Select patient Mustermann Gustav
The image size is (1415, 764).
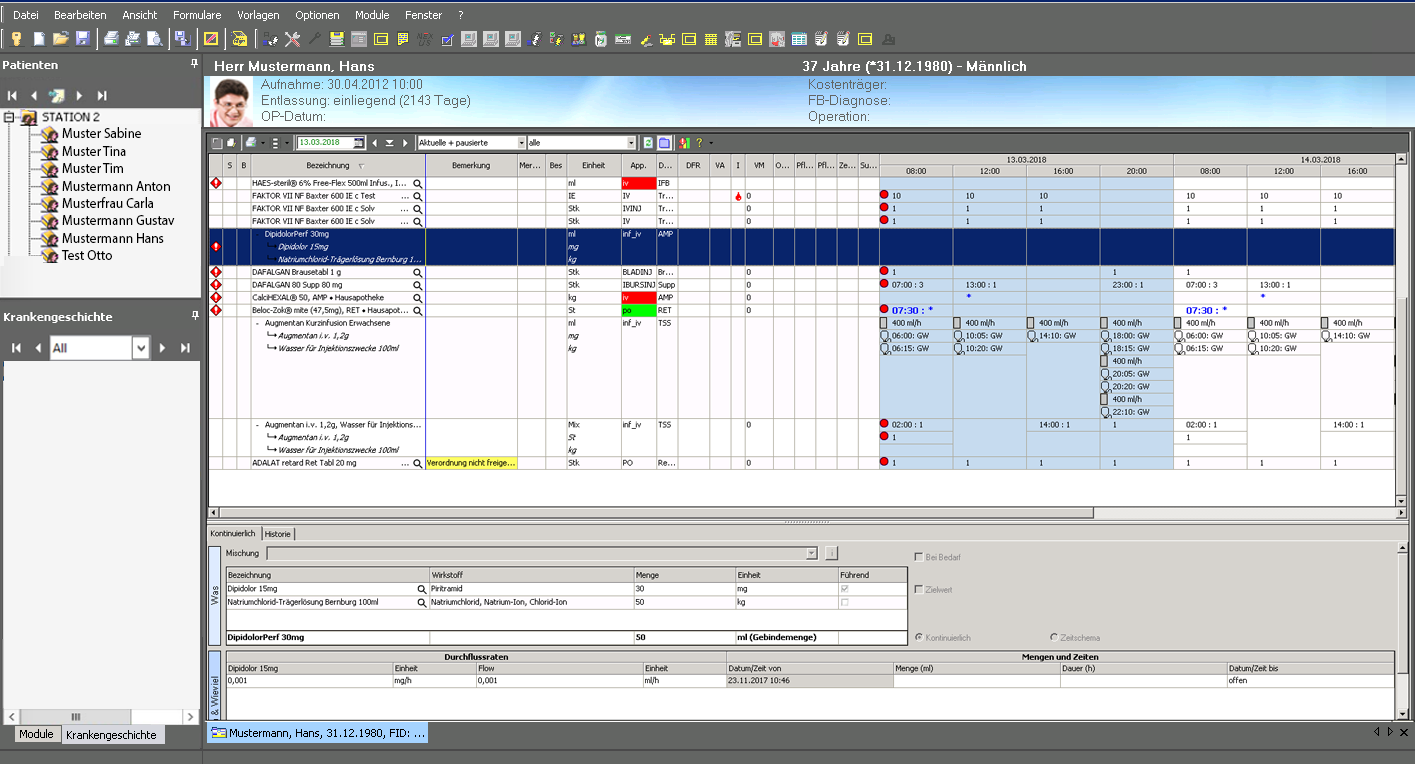click(118, 220)
